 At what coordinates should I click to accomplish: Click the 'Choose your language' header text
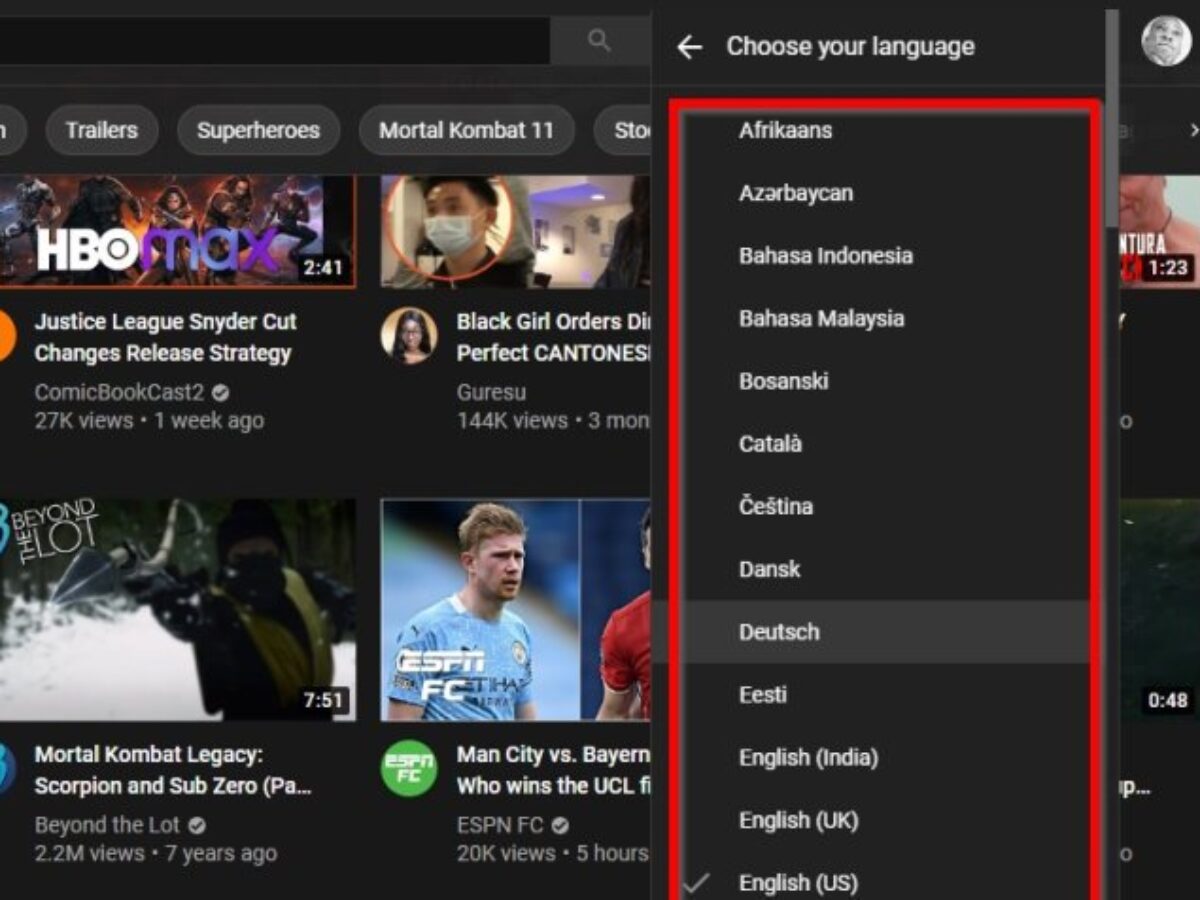(850, 47)
